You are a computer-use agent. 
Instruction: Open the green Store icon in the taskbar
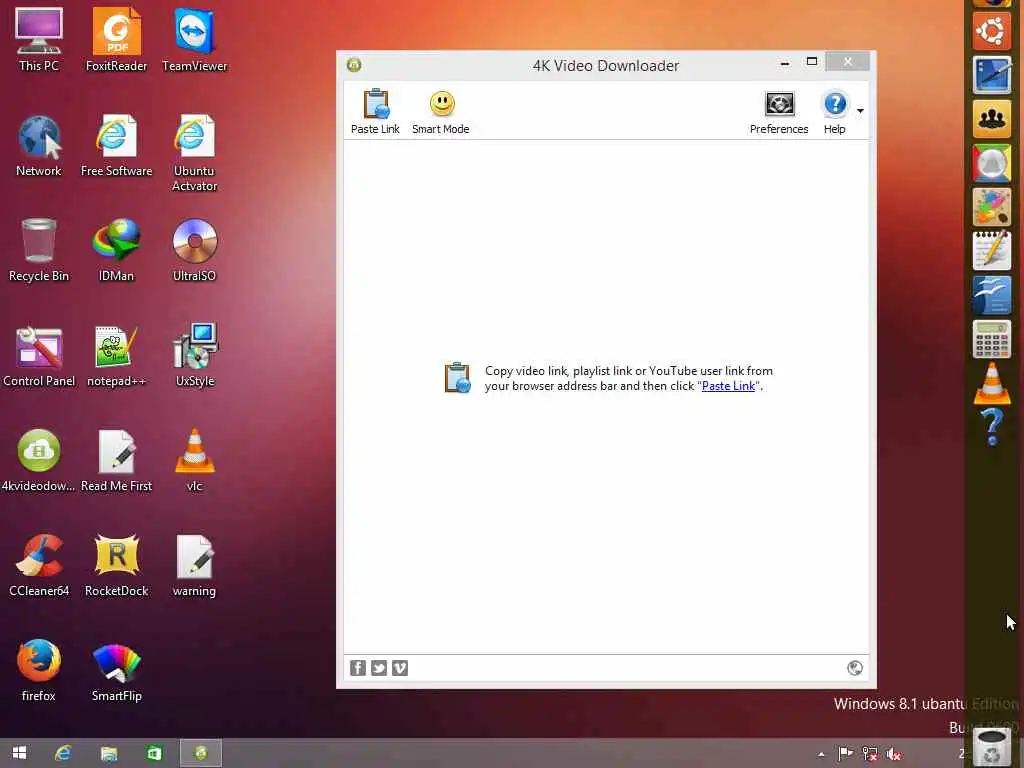154,753
